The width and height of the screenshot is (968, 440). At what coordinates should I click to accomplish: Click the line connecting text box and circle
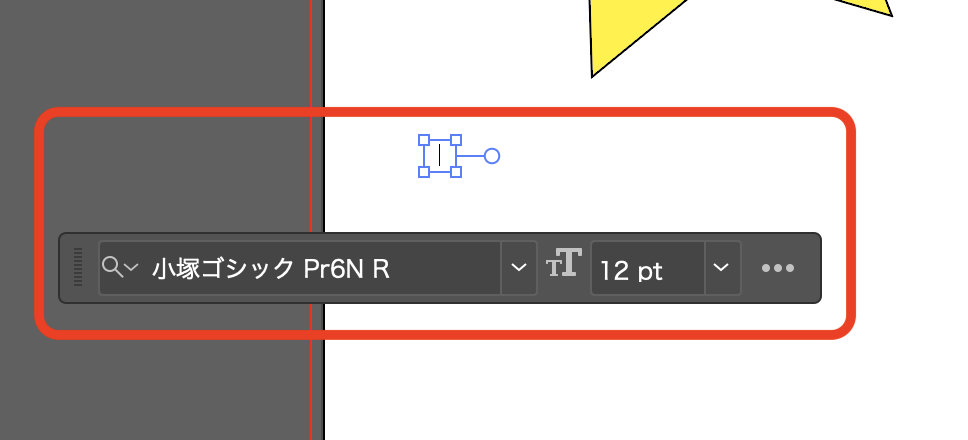pyautogui.click(x=472, y=156)
